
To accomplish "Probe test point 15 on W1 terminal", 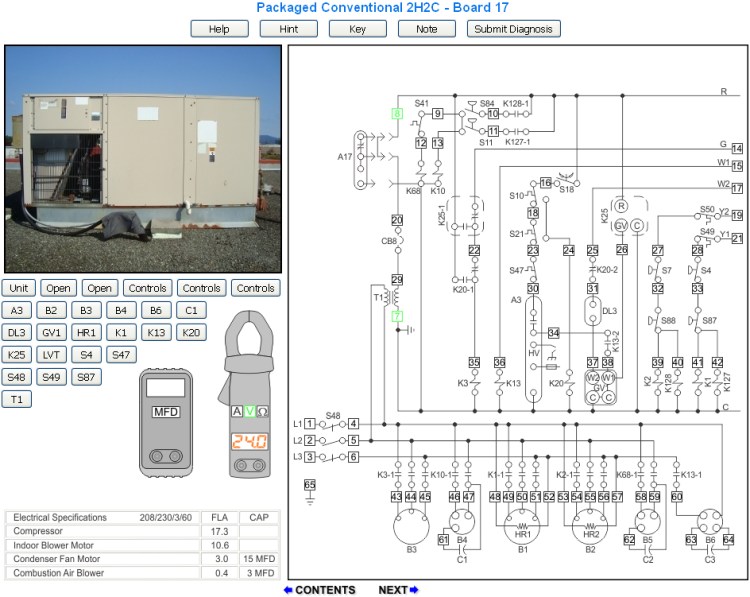I will 737,166.
